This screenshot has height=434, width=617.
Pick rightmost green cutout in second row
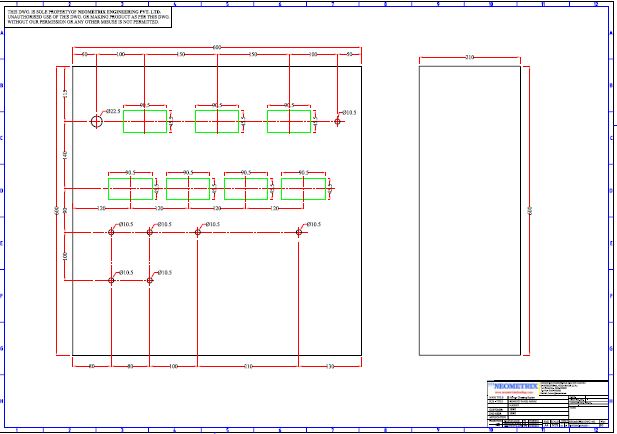302,189
